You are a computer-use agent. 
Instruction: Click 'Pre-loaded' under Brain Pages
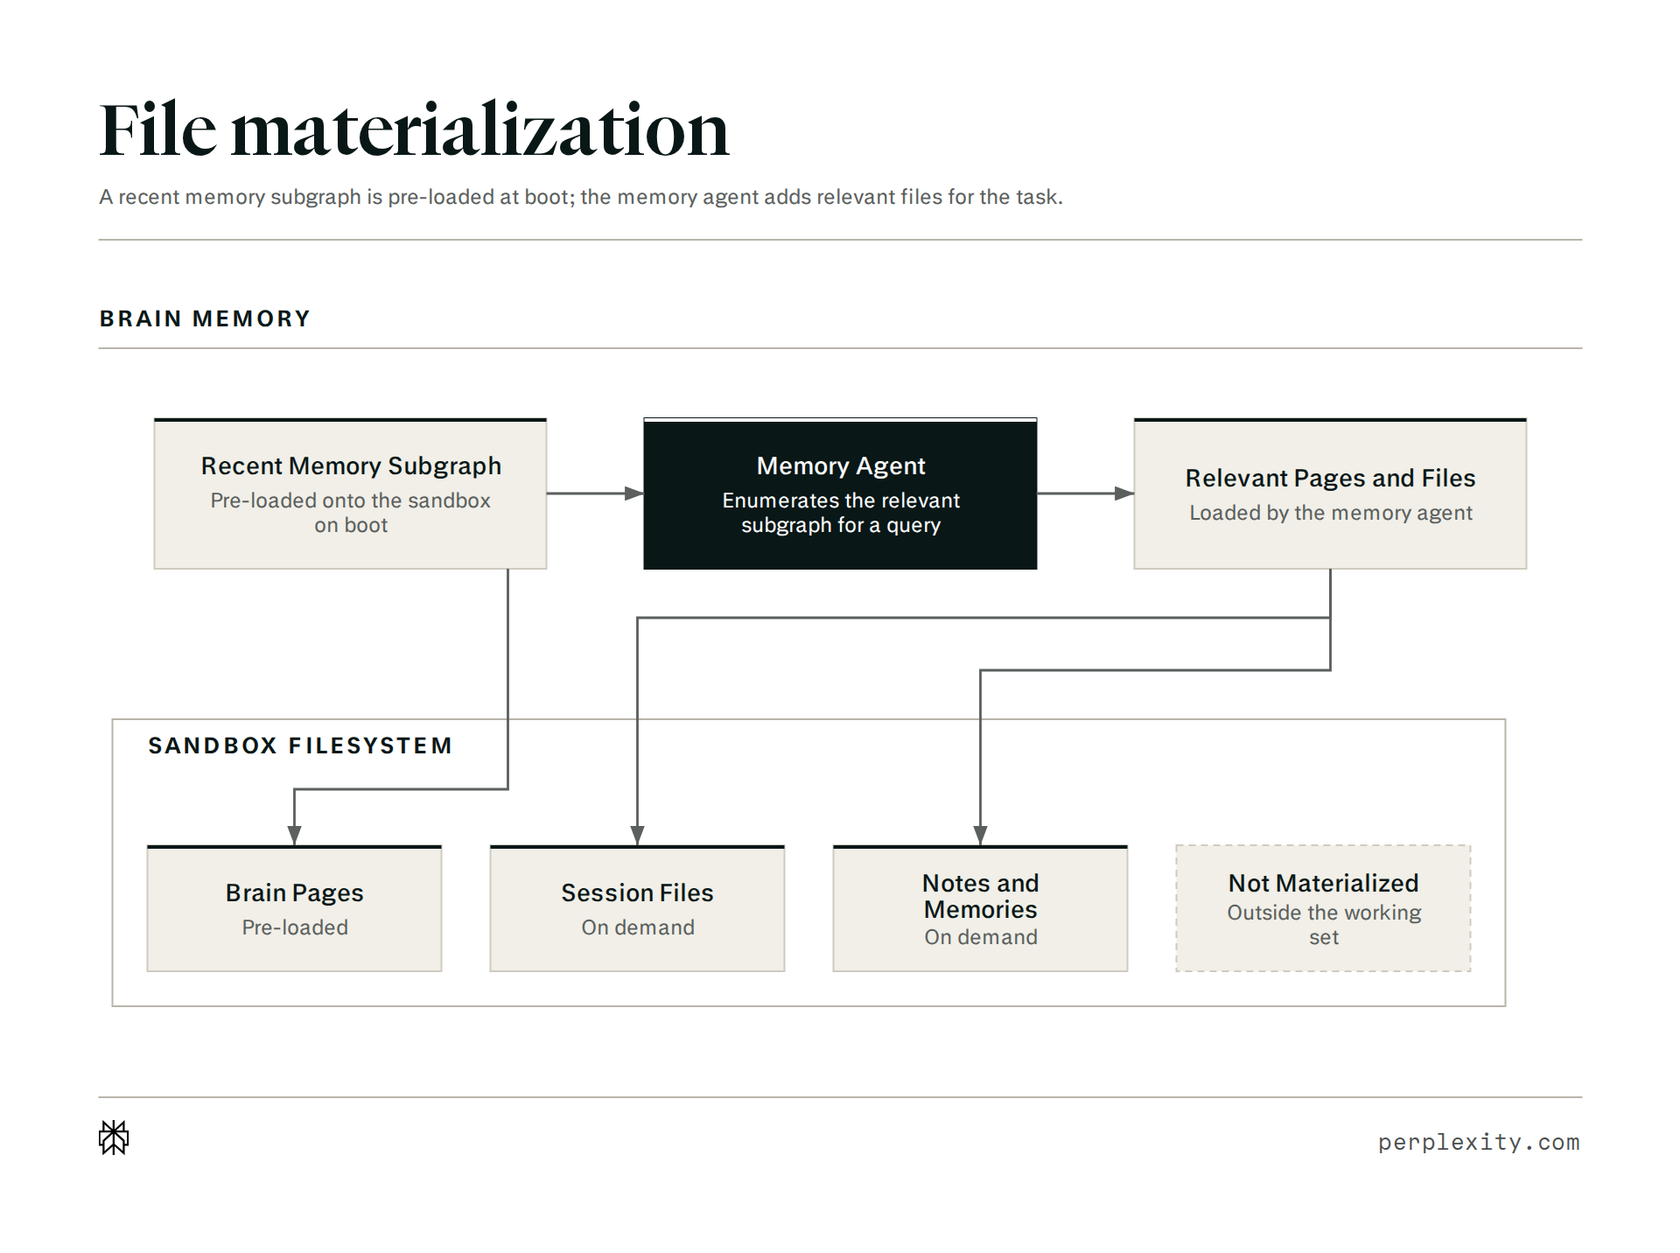pyautogui.click(x=295, y=928)
